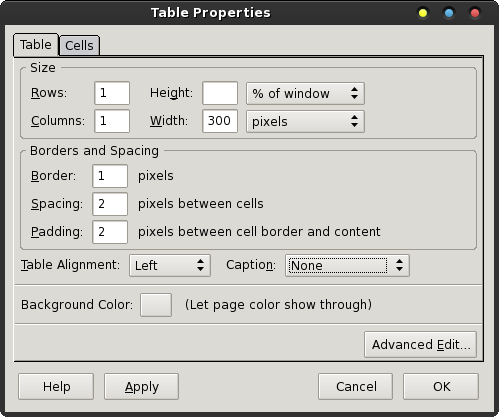Switch to the Cells tab
Image resolution: width=499 pixels, height=417 pixels.
point(79,45)
